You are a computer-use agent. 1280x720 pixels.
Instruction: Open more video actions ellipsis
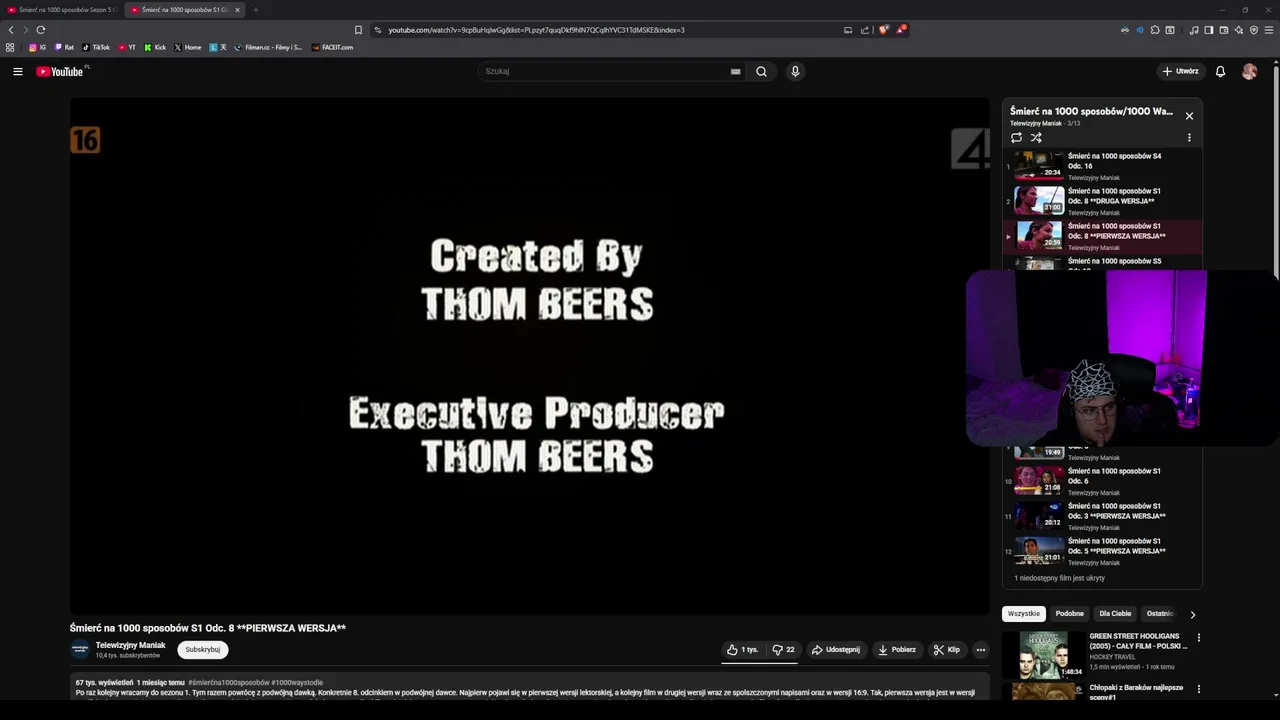(x=980, y=650)
